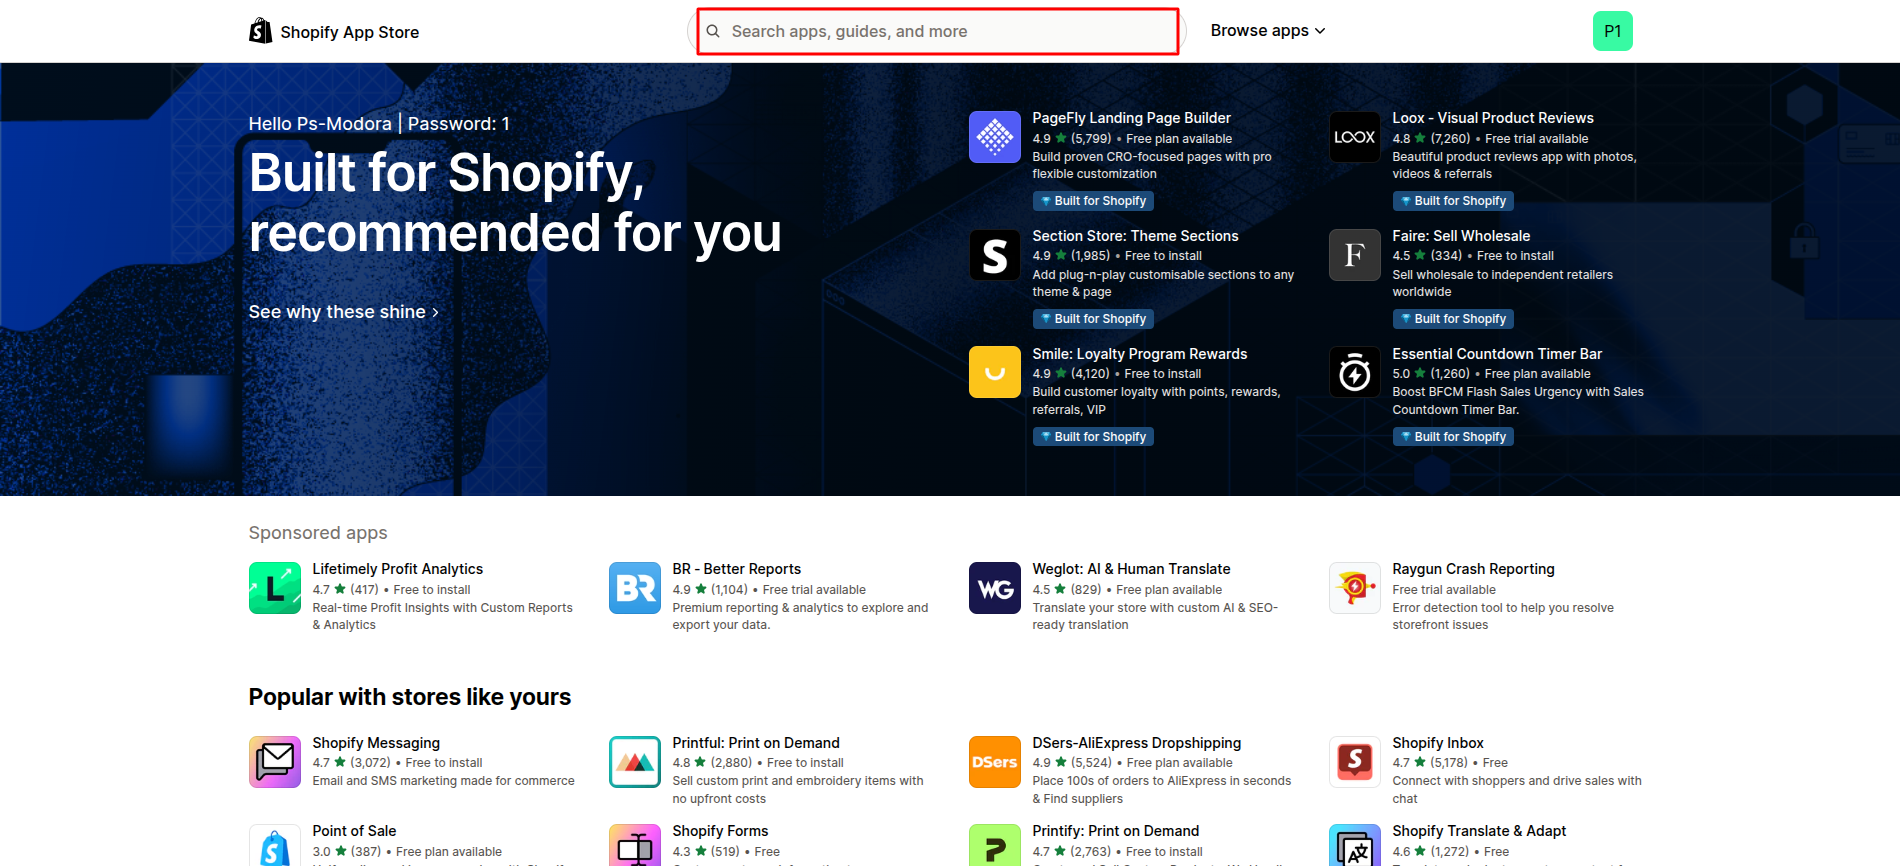Open Smile Loyalty app icon
Viewport: 1900px width, 866px height.
point(994,372)
